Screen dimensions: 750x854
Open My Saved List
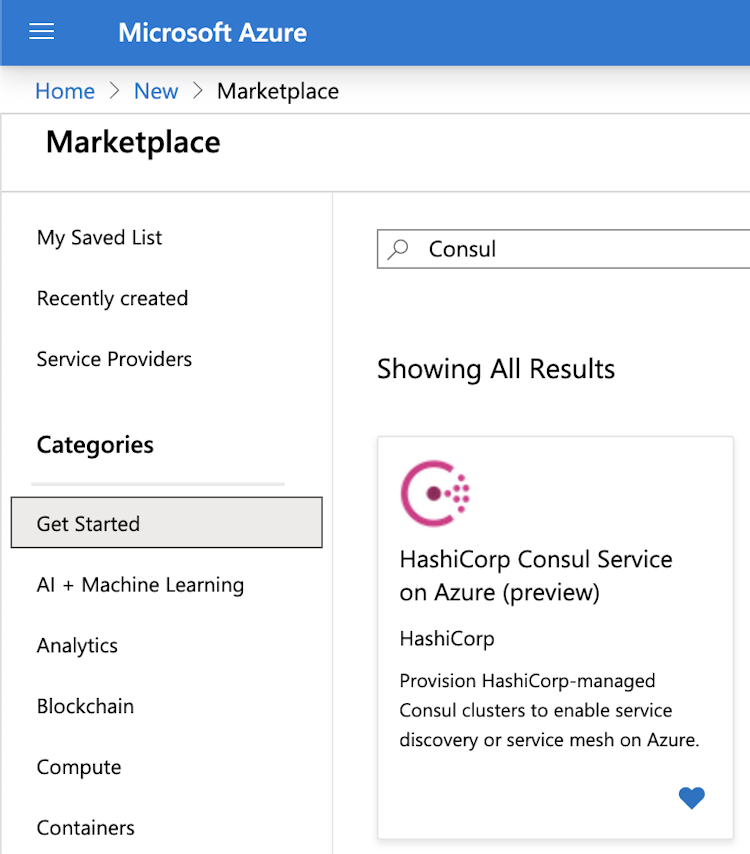coord(99,237)
